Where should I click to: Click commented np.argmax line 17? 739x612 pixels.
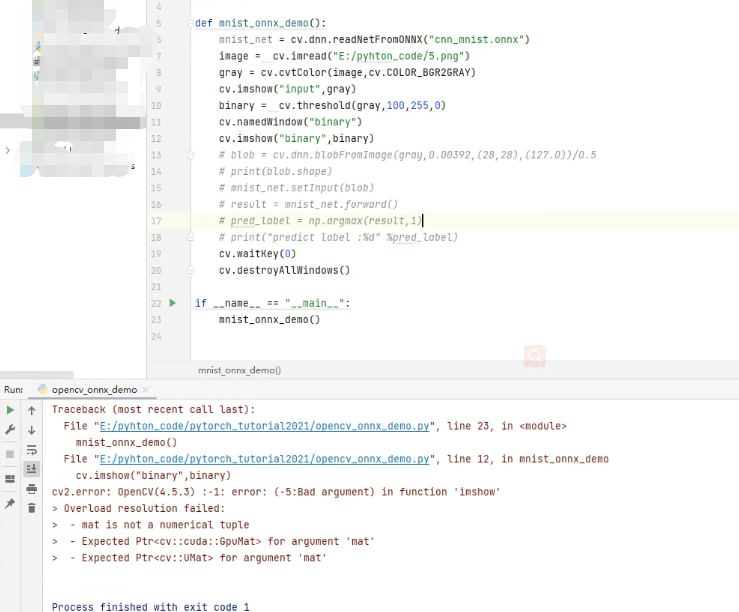[320, 221]
